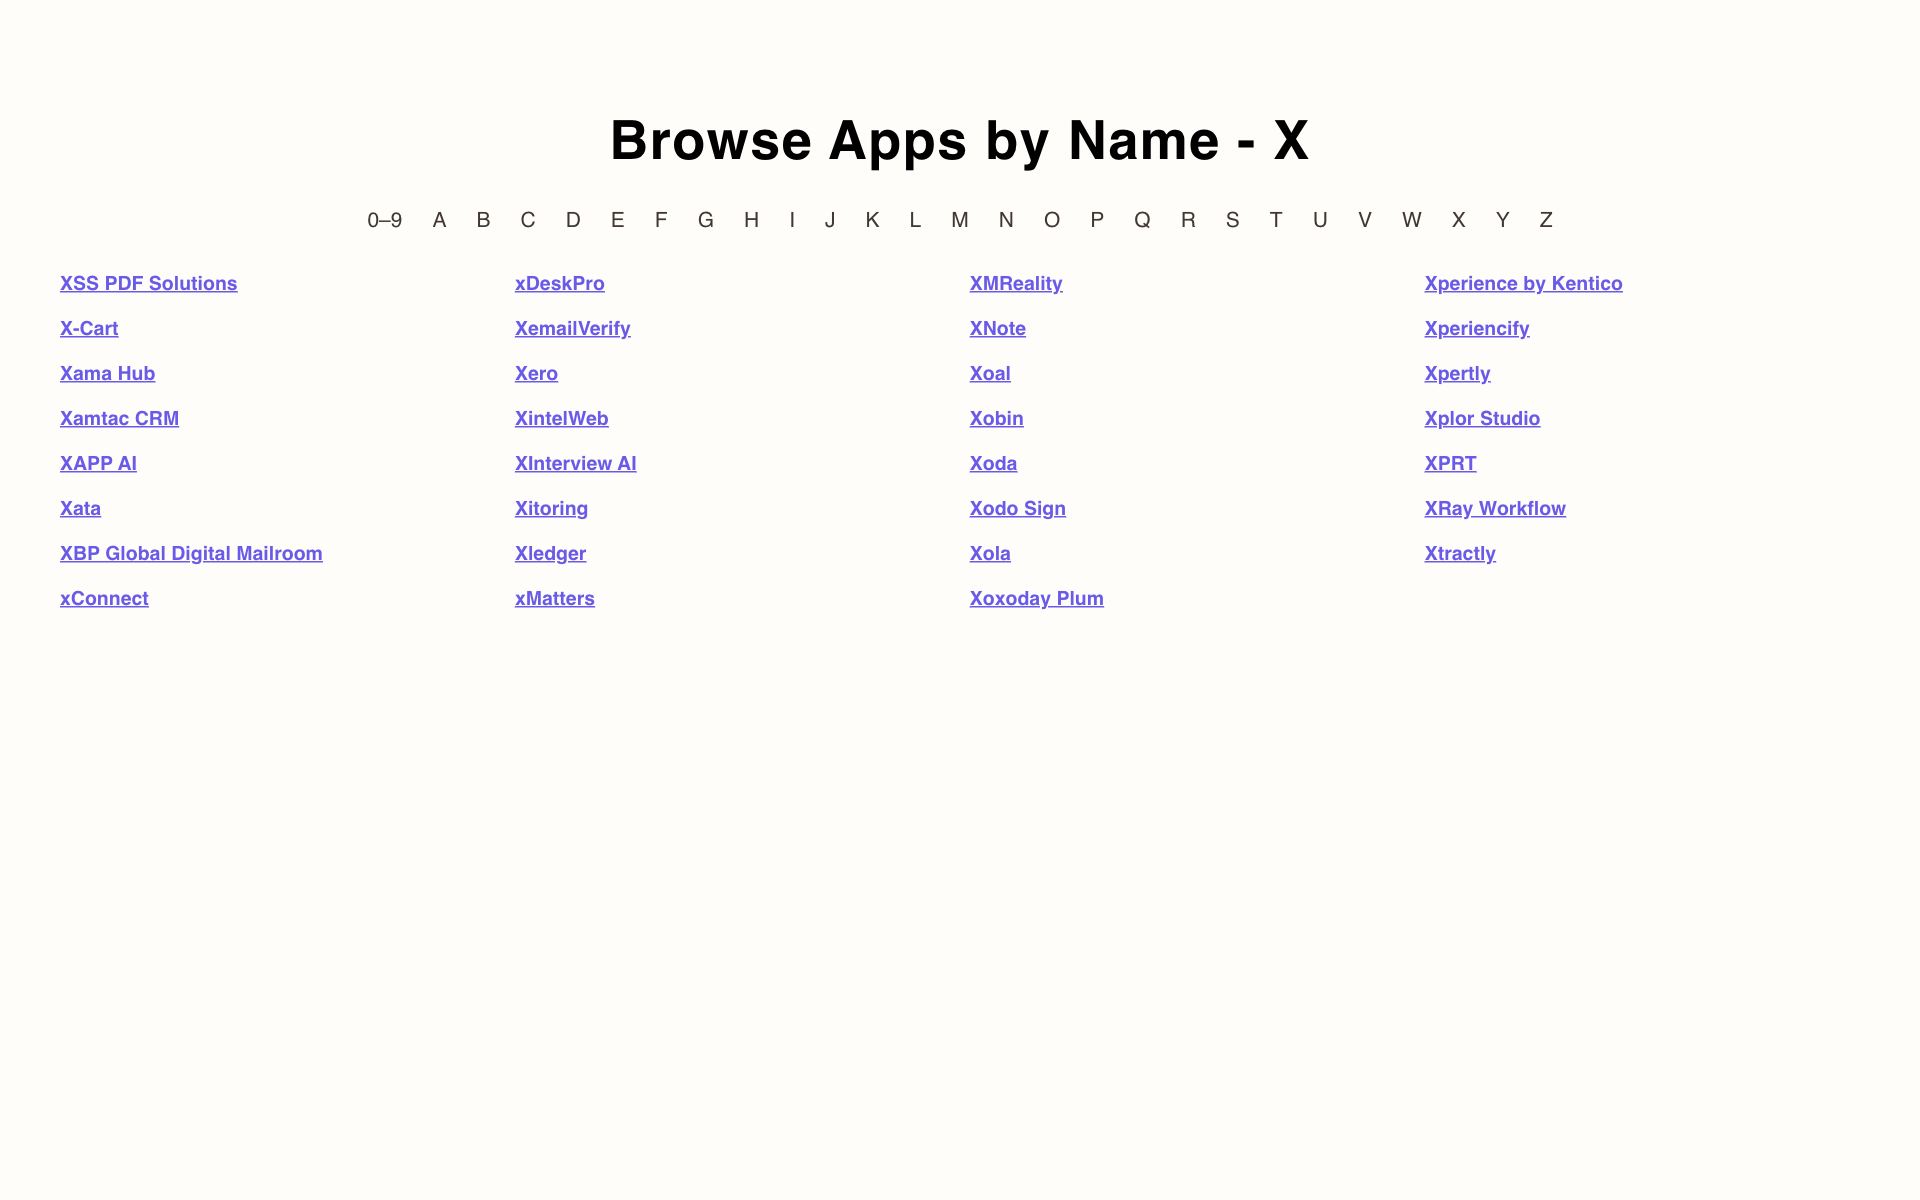Open the Xpertly link
Viewport: 1920px width, 1200px height.
[1457, 373]
